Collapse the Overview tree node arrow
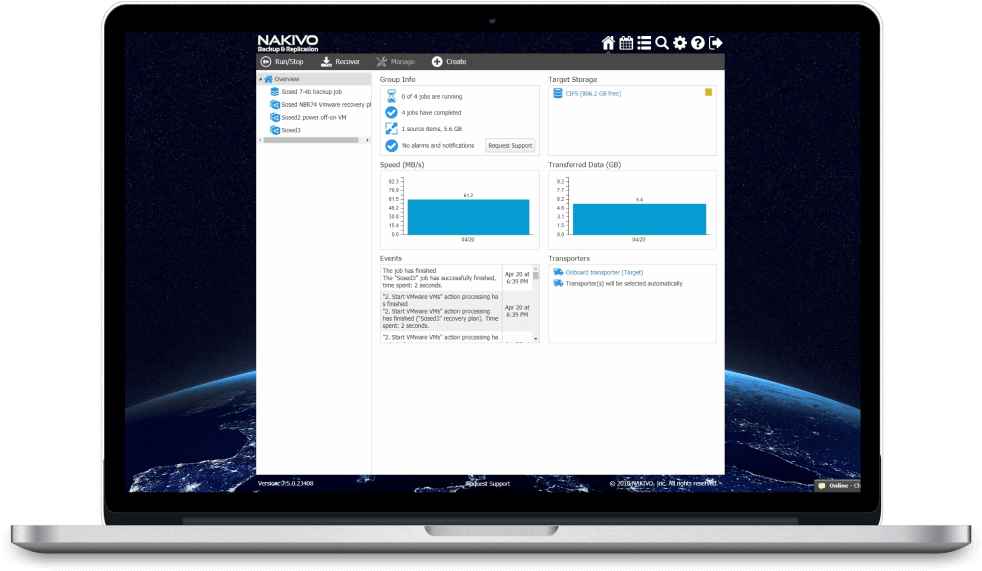Screen dimensions: 982x571 (x=261, y=79)
